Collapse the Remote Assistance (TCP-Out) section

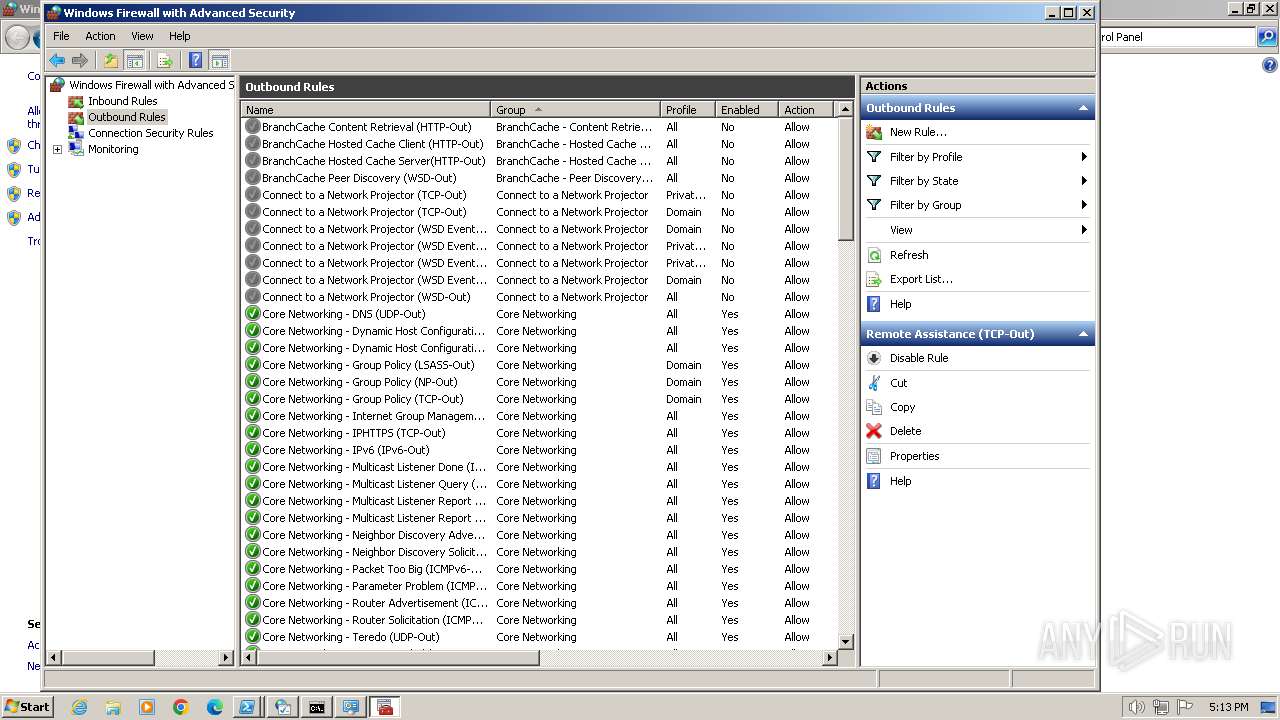point(1082,334)
